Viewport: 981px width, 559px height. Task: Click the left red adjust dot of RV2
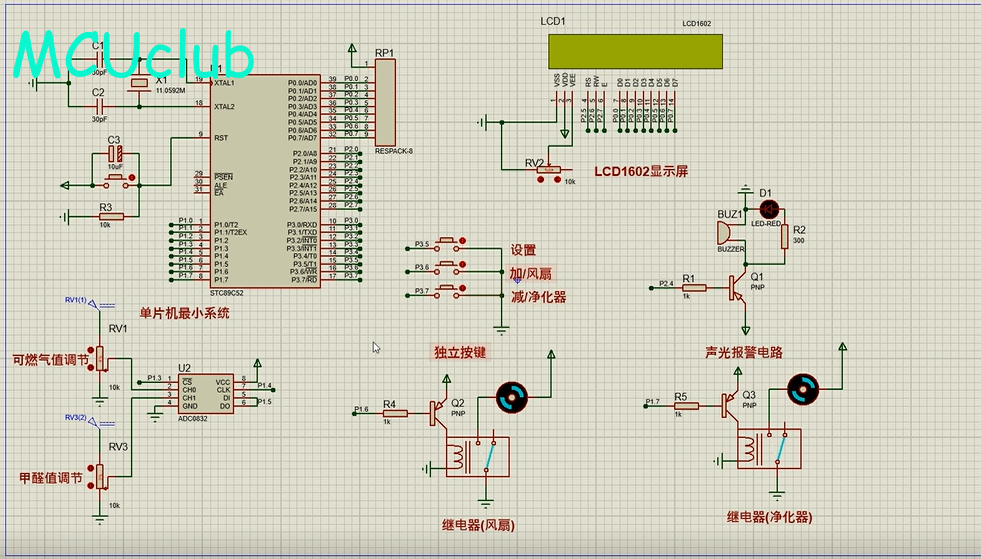541,180
